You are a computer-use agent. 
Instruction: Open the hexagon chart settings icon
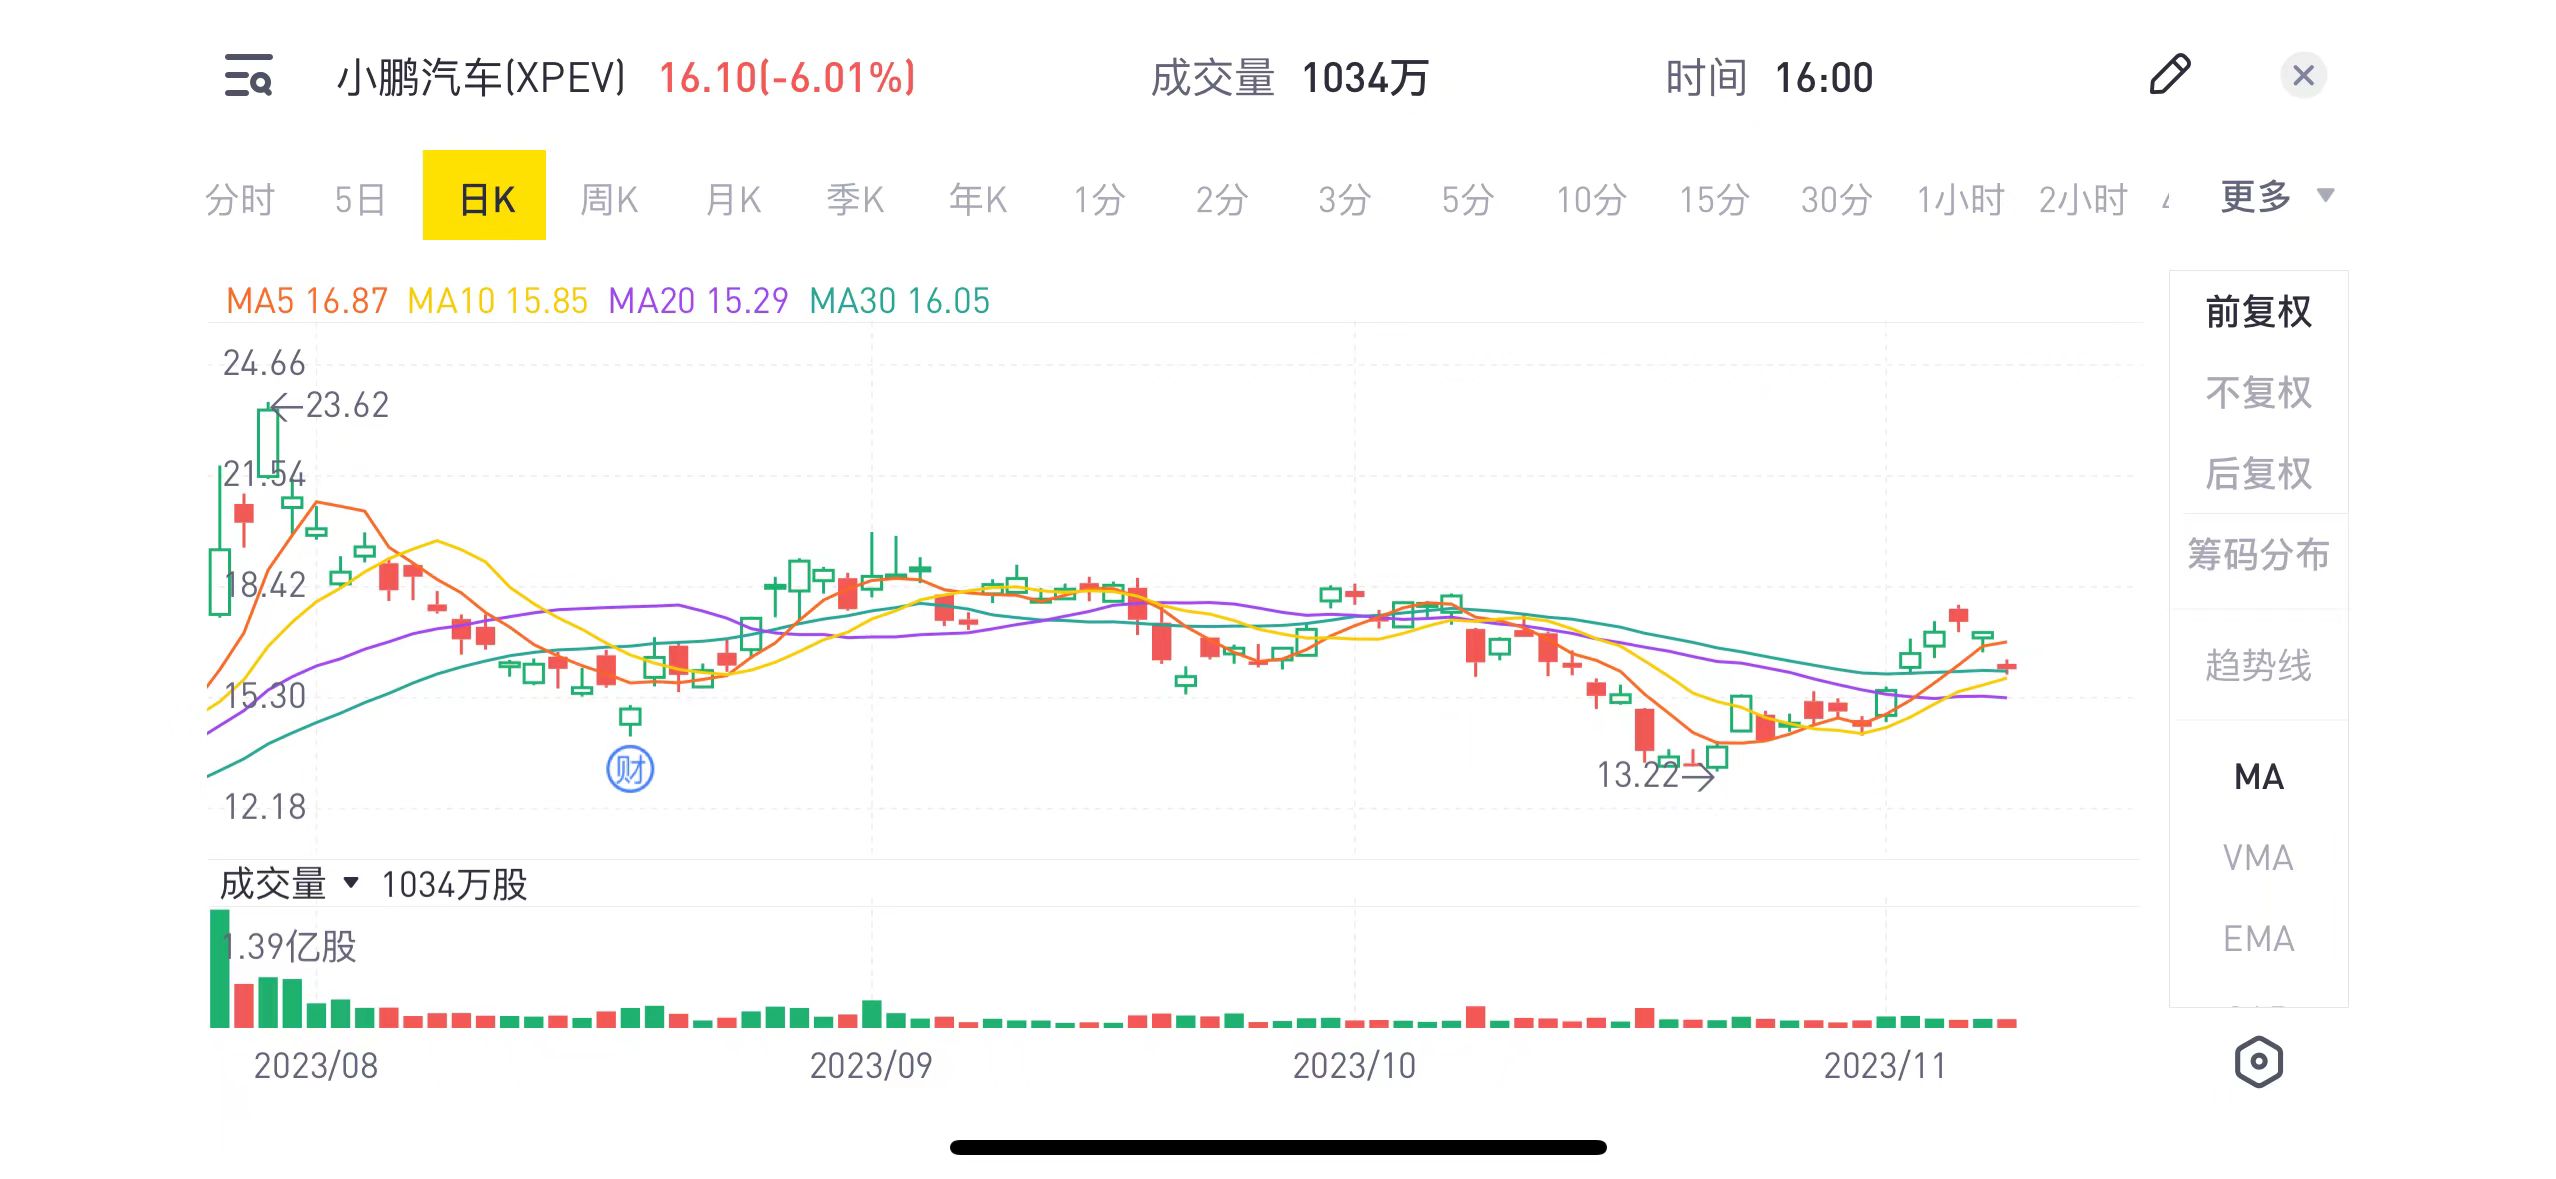2258,1061
